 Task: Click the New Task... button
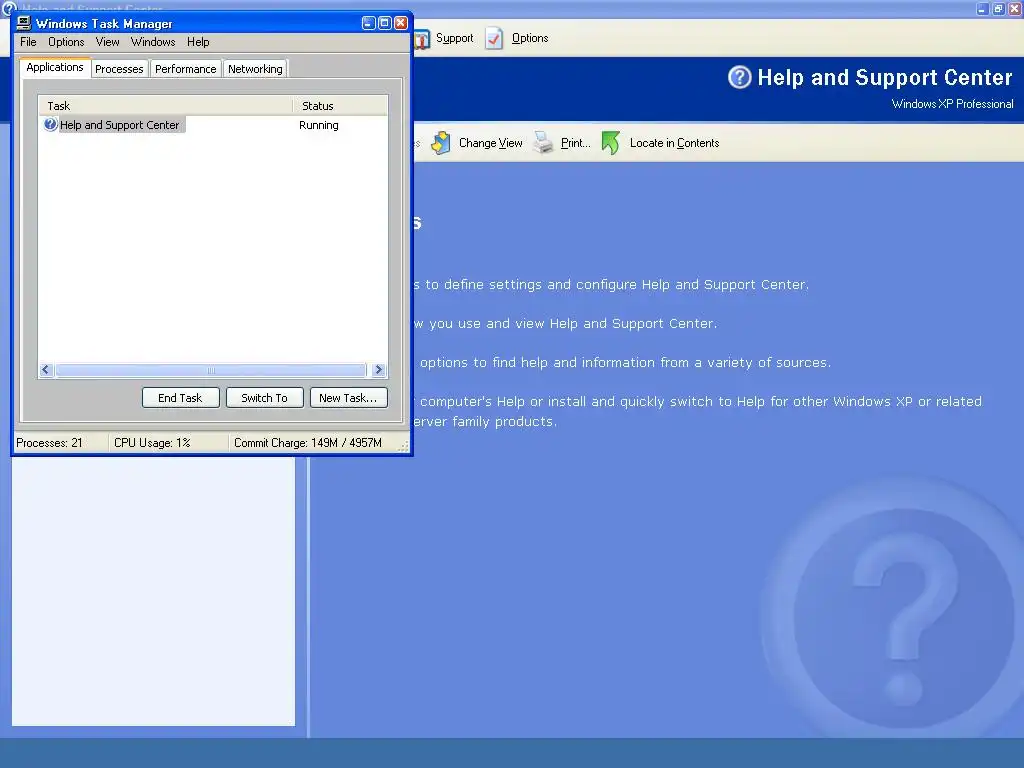[x=348, y=398]
